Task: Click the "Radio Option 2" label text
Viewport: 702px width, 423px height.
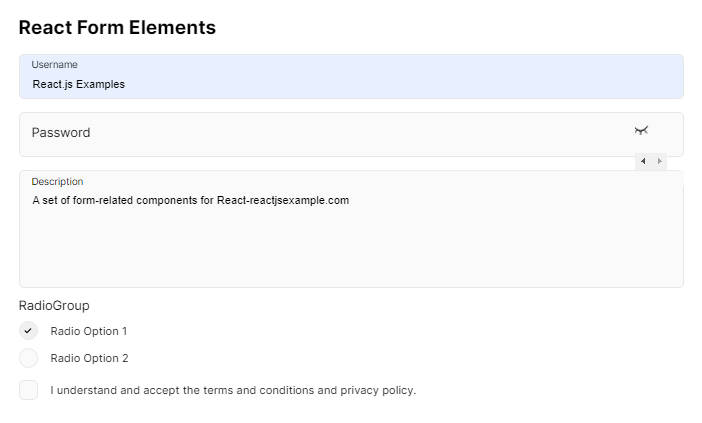Action: coord(89,358)
